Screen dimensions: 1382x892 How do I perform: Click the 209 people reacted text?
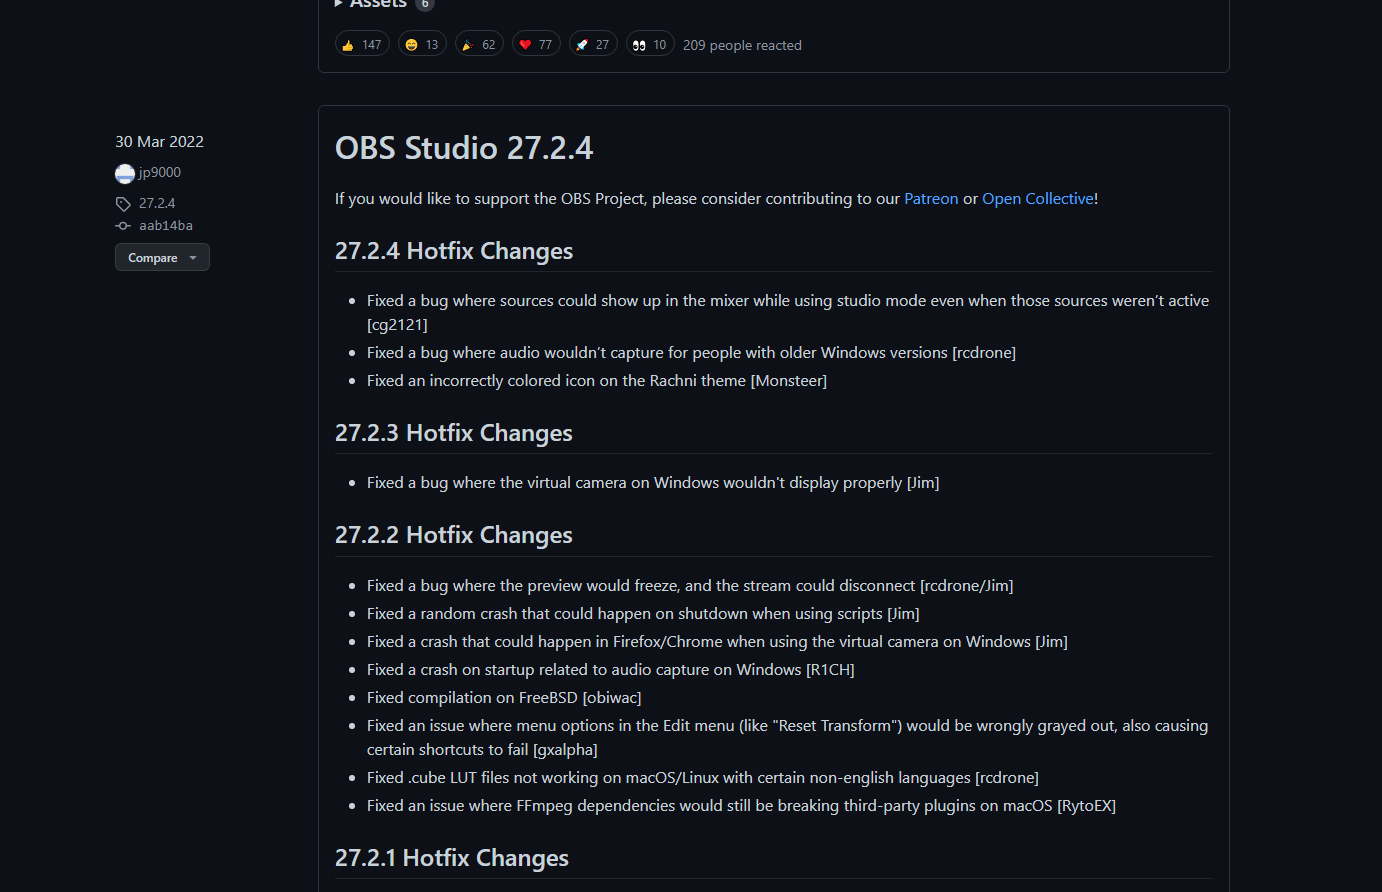(x=742, y=45)
